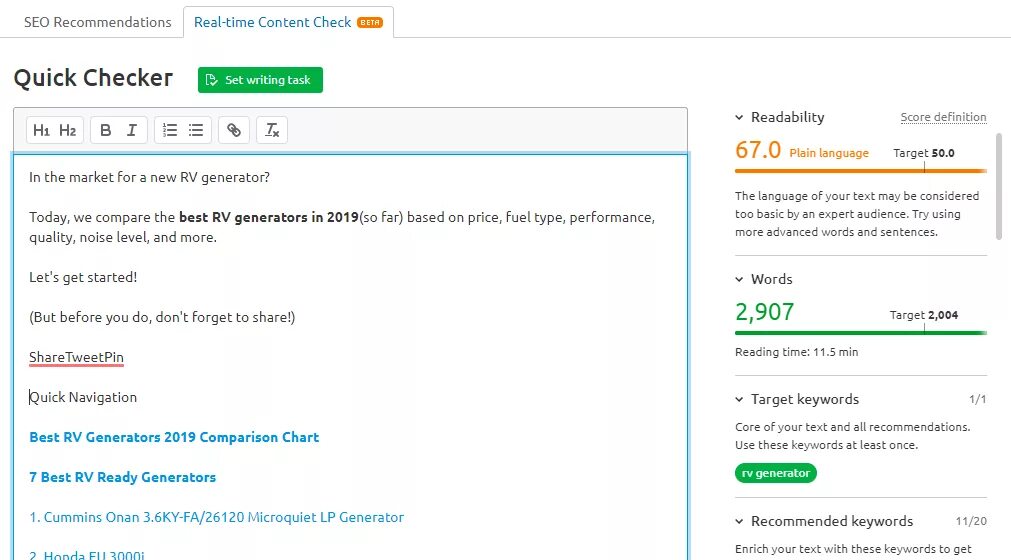
Task: Switch to SEO Recommendations tab
Action: (x=98, y=22)
